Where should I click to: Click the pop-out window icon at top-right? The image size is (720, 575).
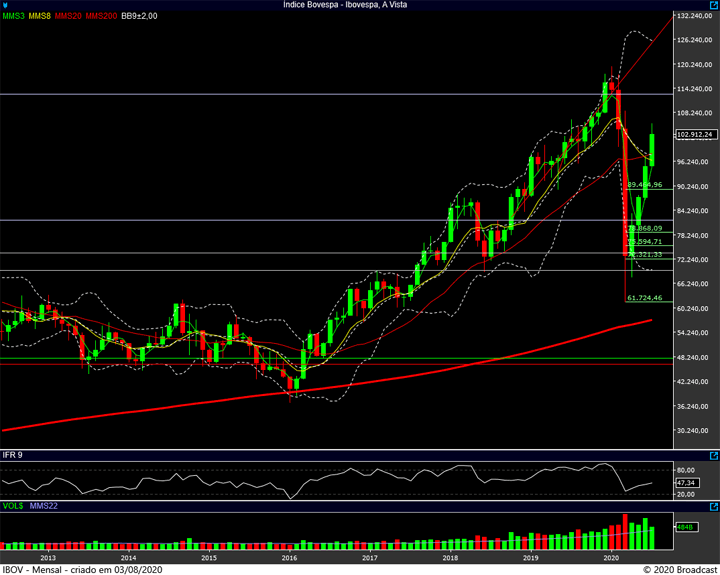click(x=713, y=5)
